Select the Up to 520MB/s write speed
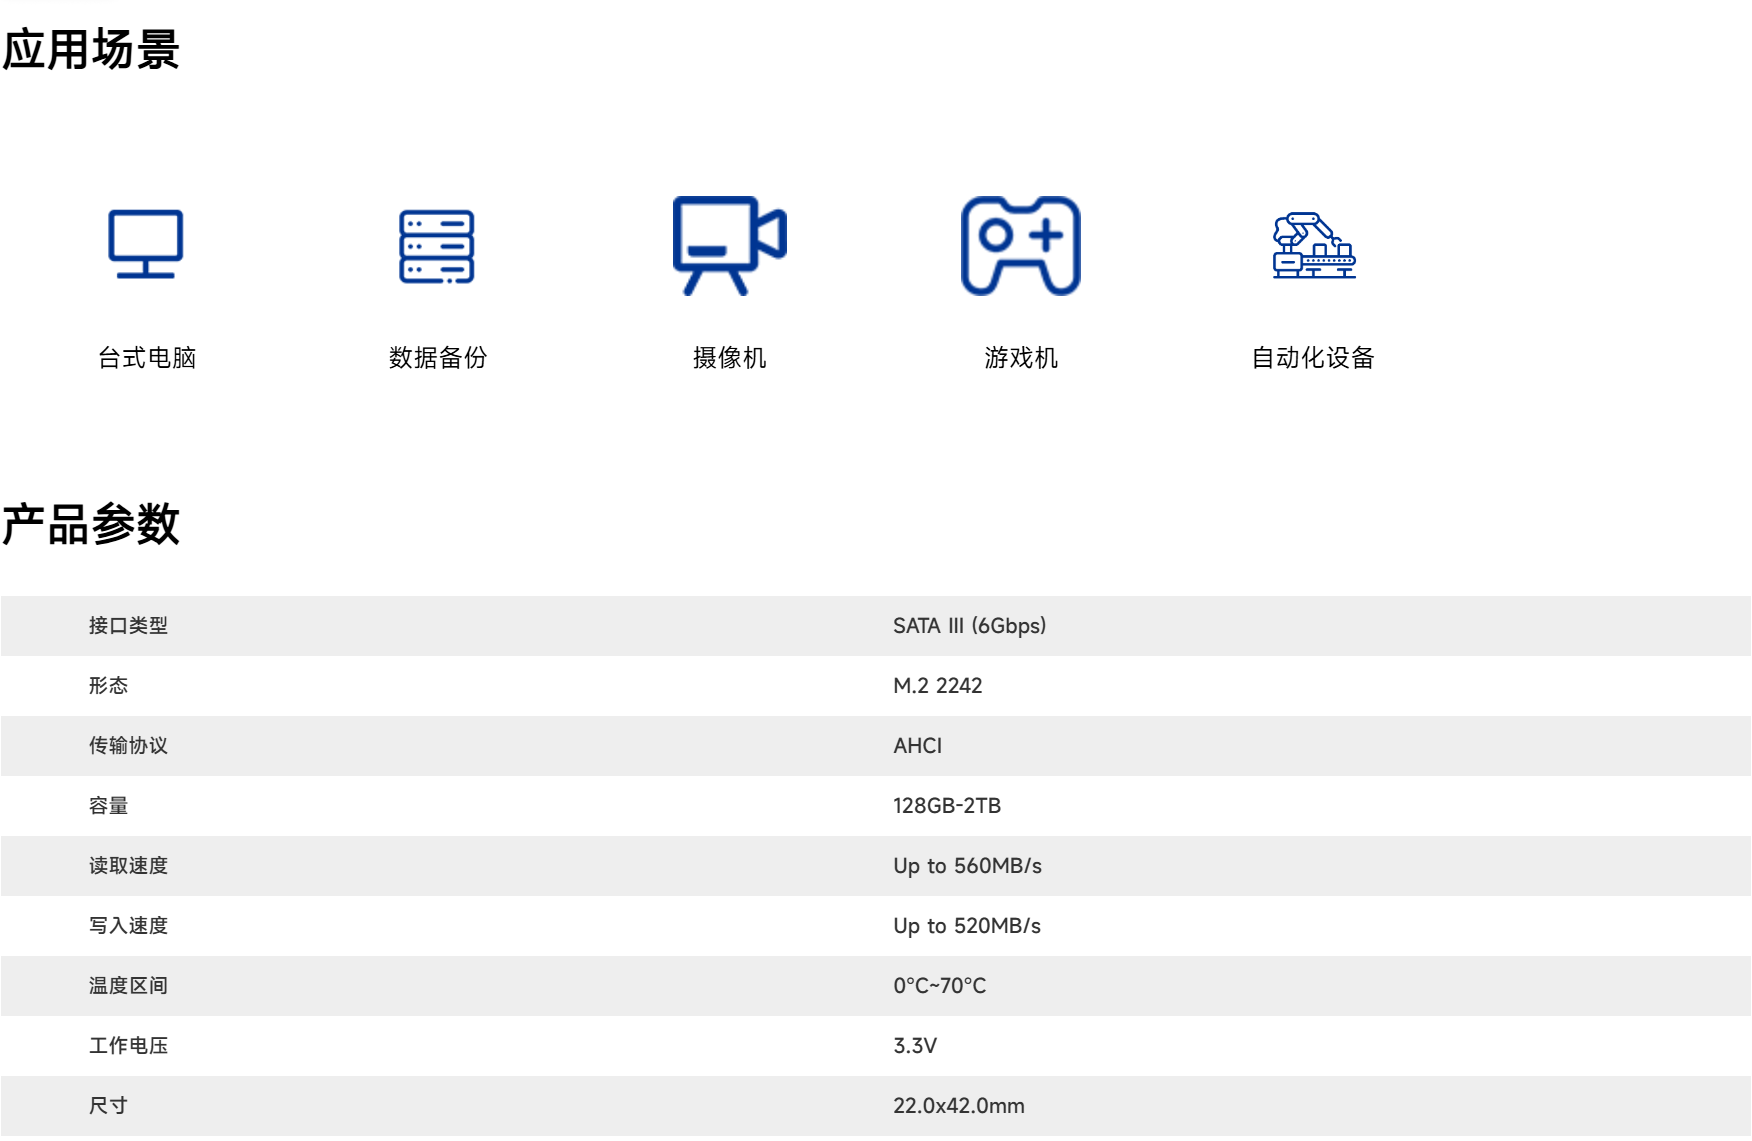The image size is (1752, 1141). pyautogui.click(x=966, y=926)
